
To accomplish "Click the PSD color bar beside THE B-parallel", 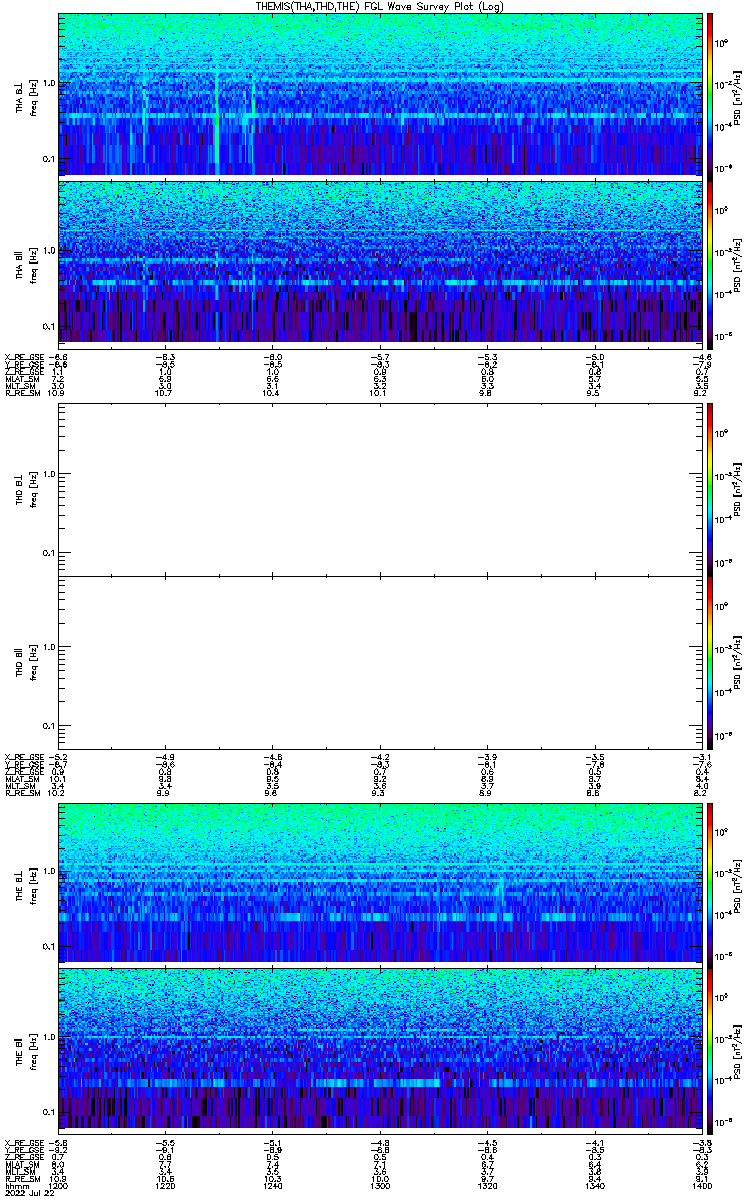I will tap(710, 1049).
